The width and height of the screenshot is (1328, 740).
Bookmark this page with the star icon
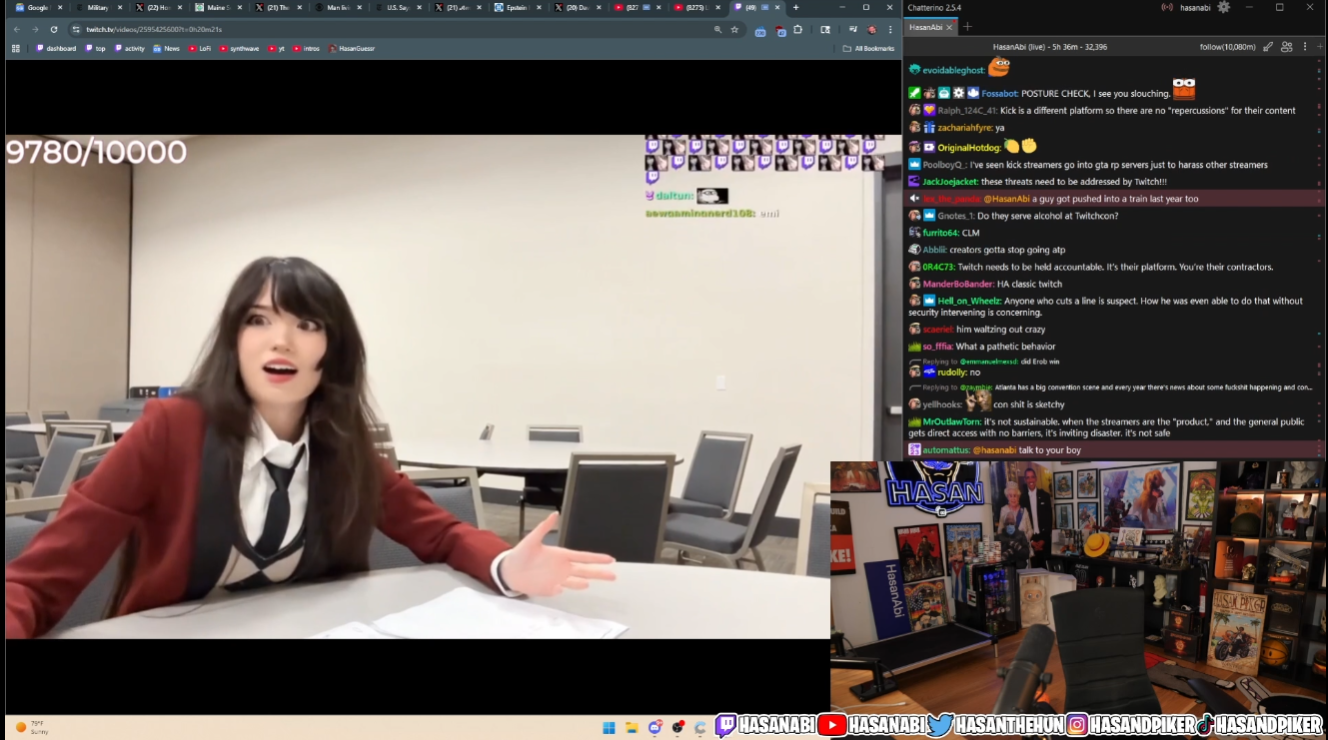pyautogui.click(x=734, y=29)
